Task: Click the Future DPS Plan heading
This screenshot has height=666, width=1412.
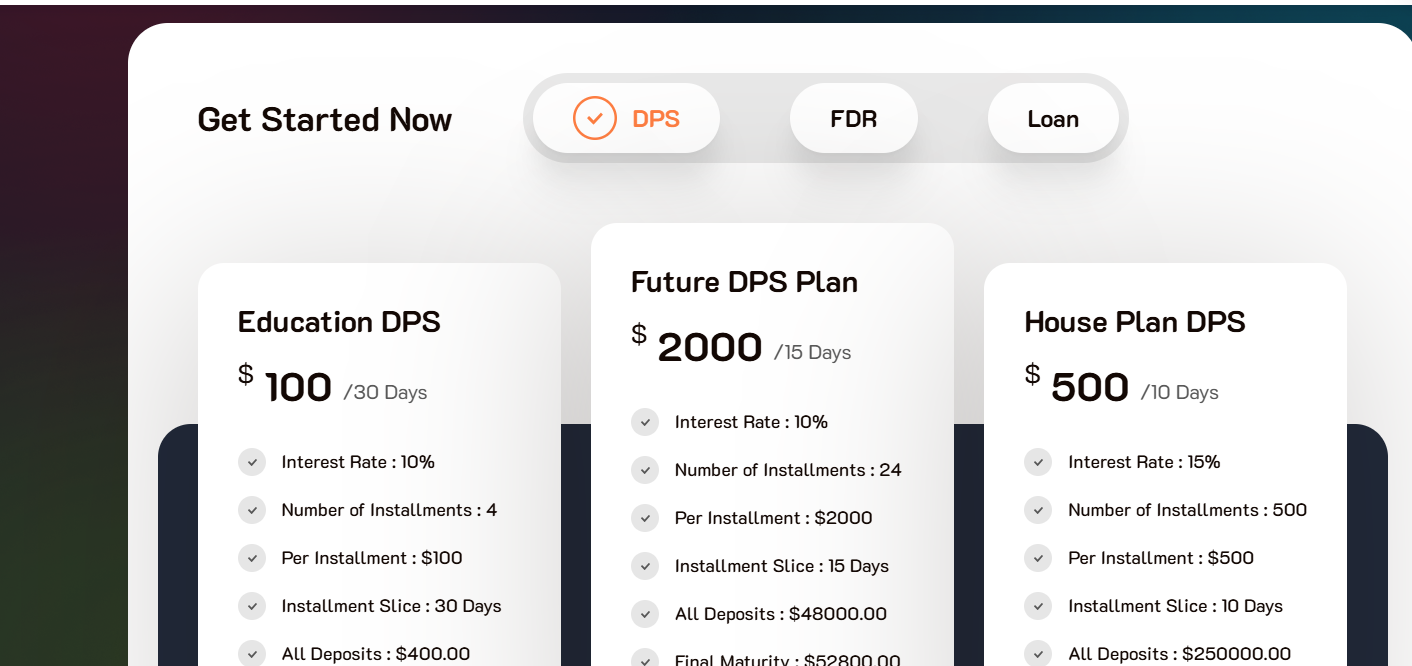Action: pos(744,282)
